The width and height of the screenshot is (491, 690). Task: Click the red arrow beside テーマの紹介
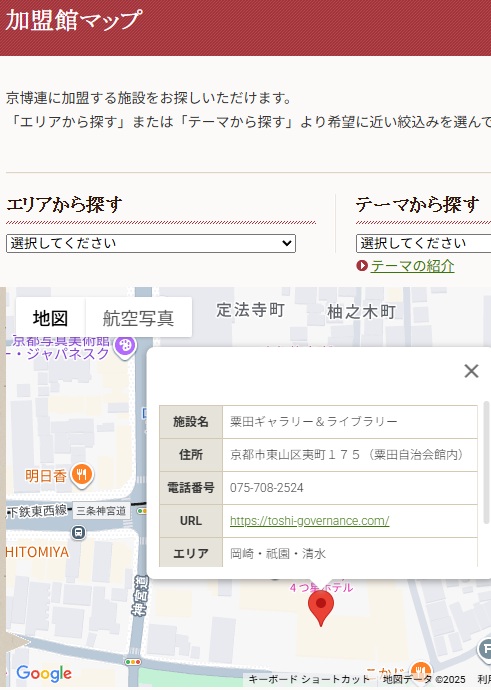(362, 266)
